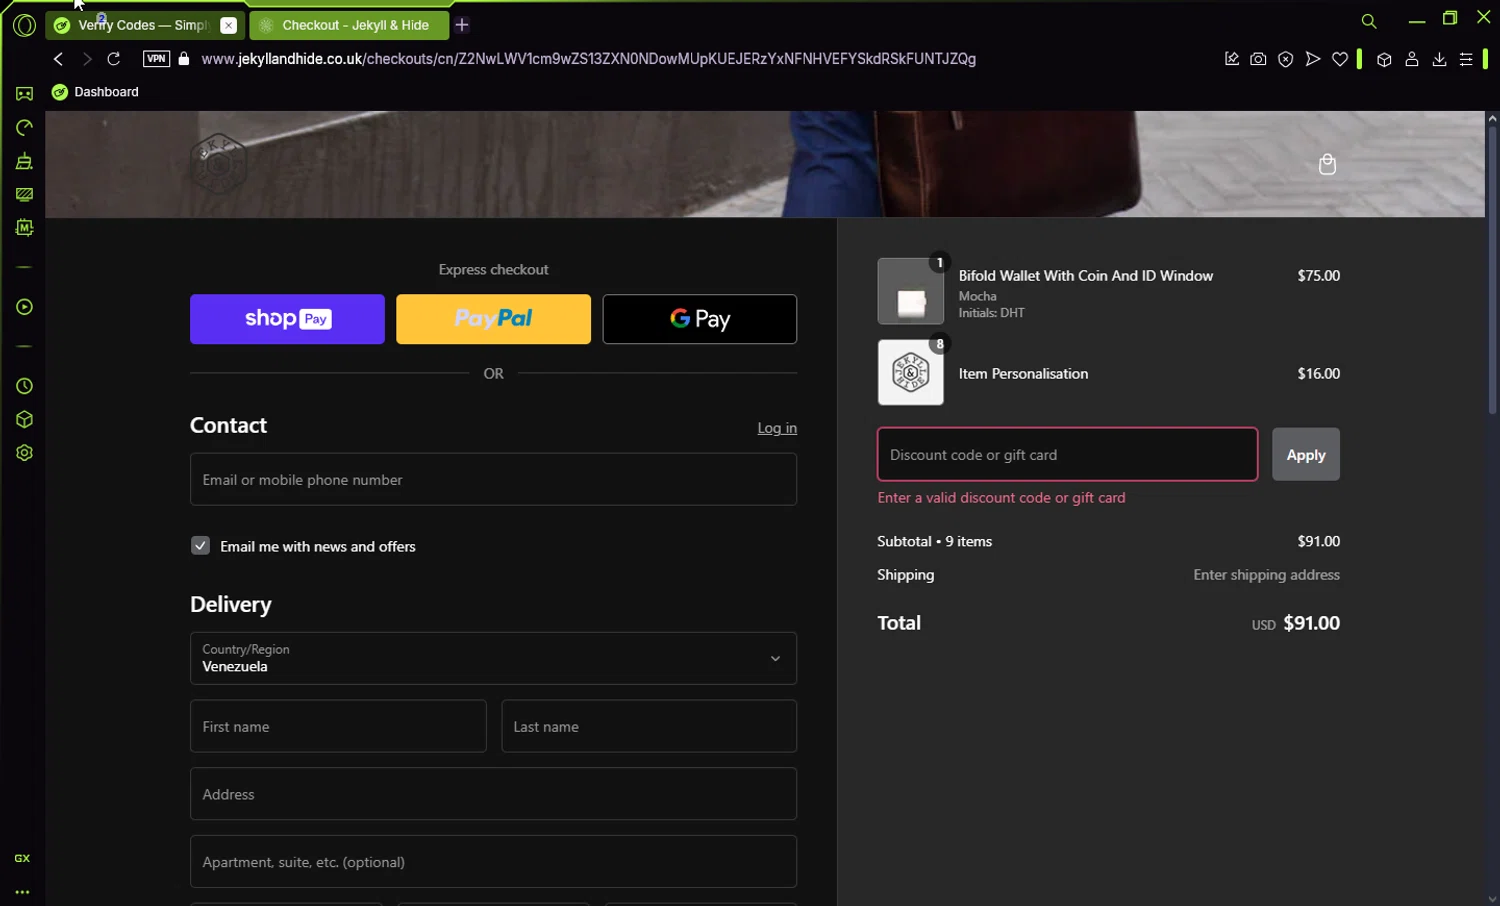Uncheck Email me with news and offers
Viewport: 1500px width, 906px height.
pyautogui.click(x=200, y=546)
